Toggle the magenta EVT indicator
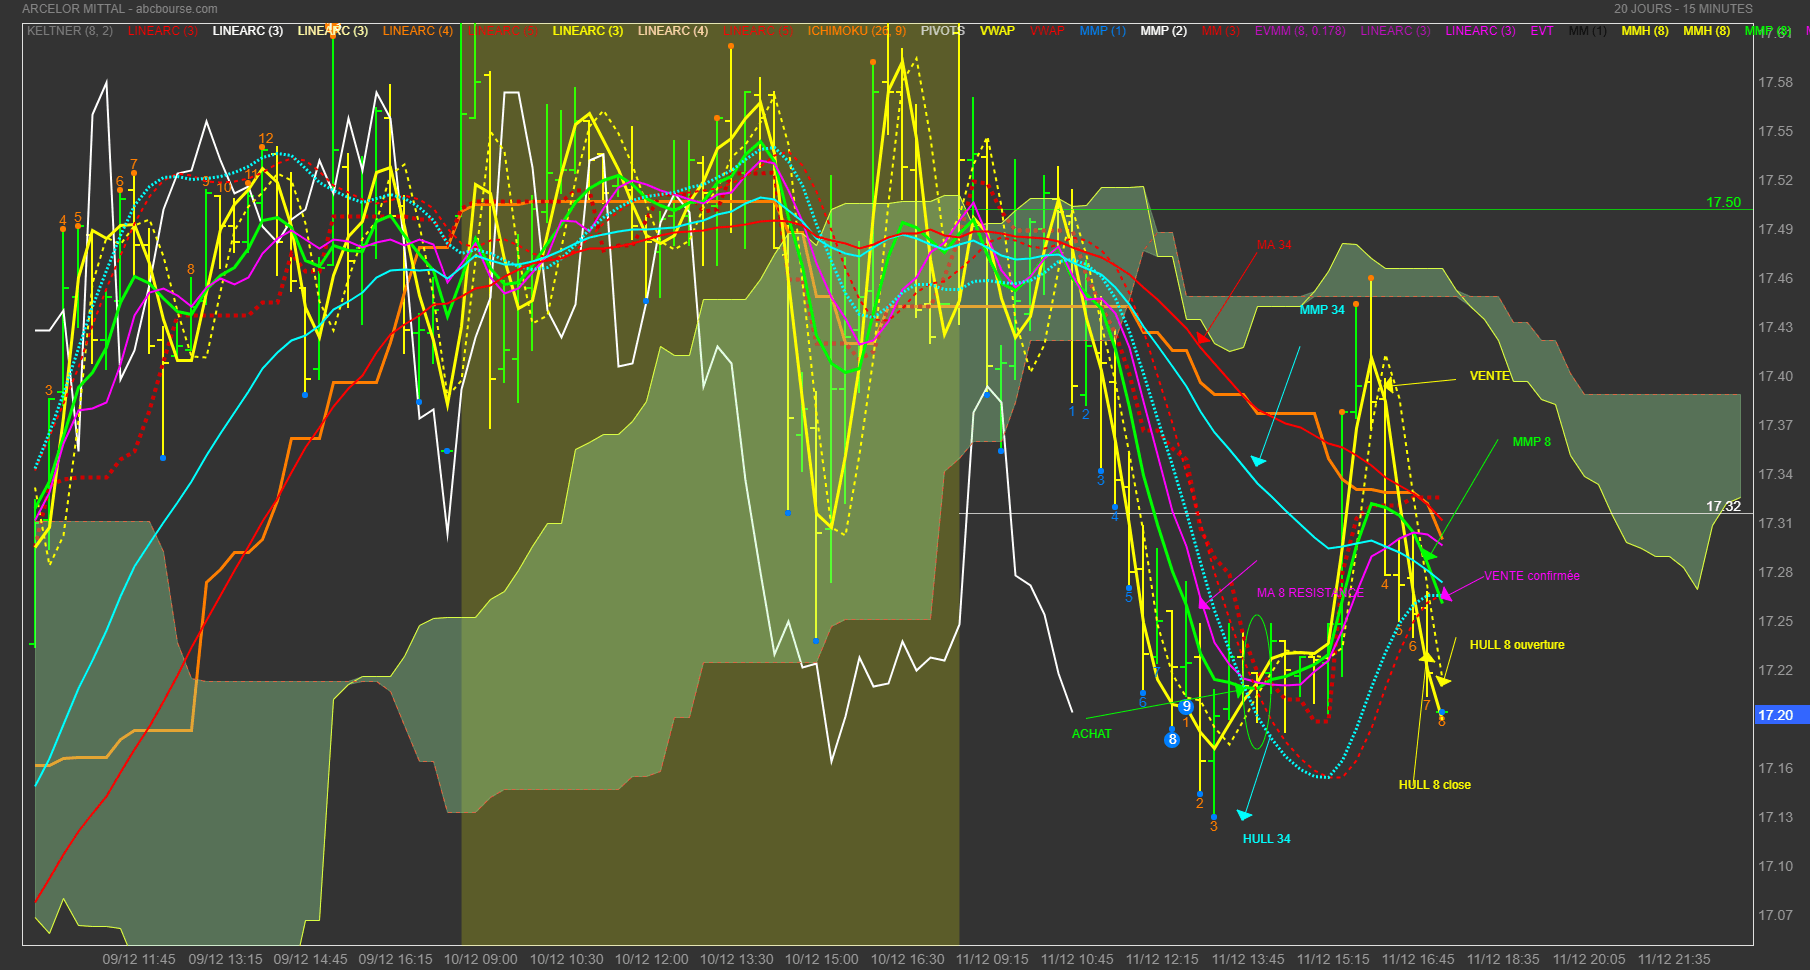 click(1542, 31)
